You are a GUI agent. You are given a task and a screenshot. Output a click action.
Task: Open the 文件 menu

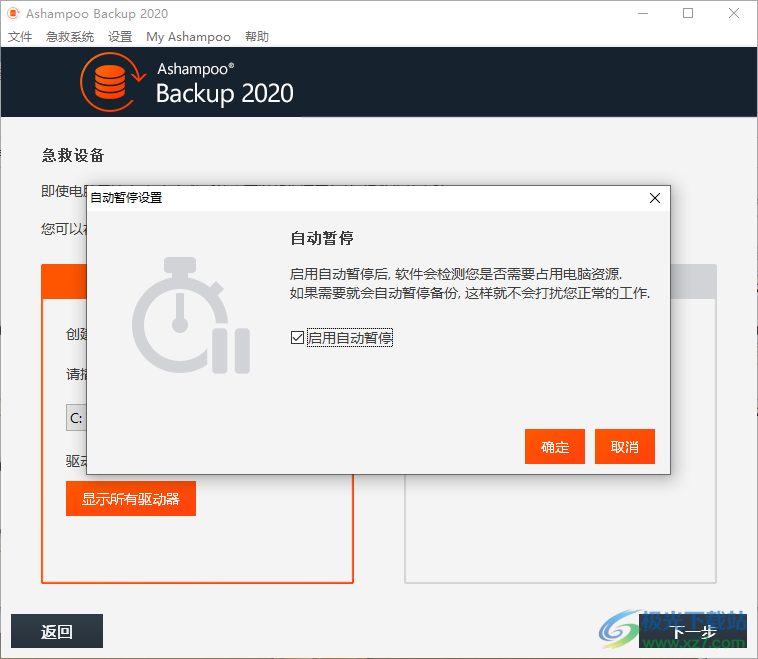20,37
